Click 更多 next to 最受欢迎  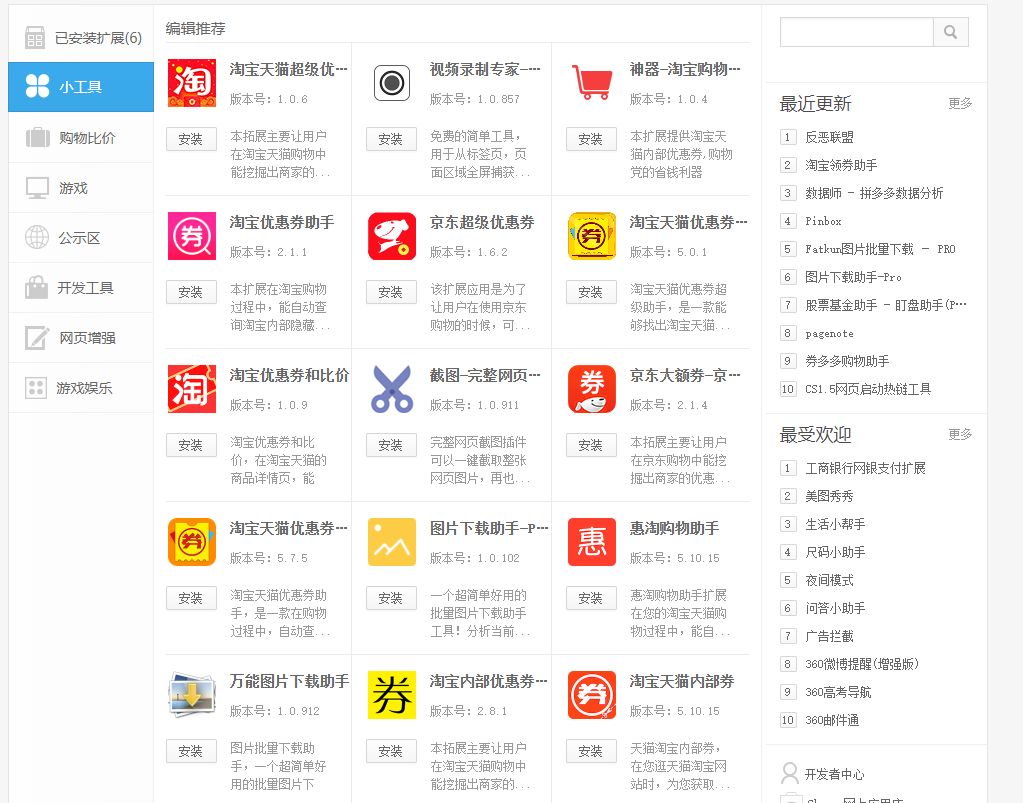click(960, 434)
